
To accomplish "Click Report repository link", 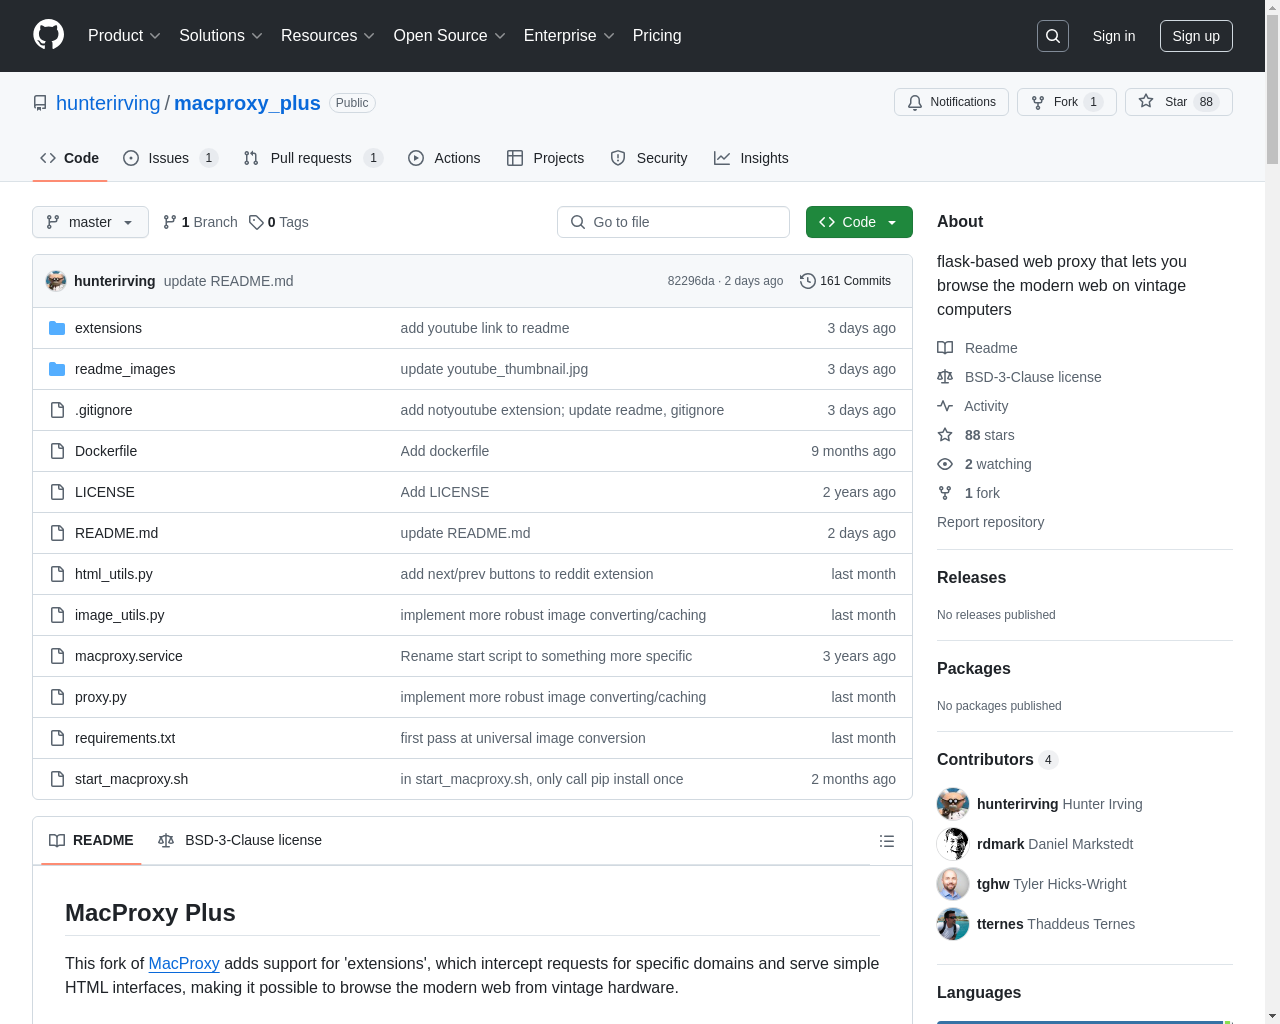I will [990, 522].
